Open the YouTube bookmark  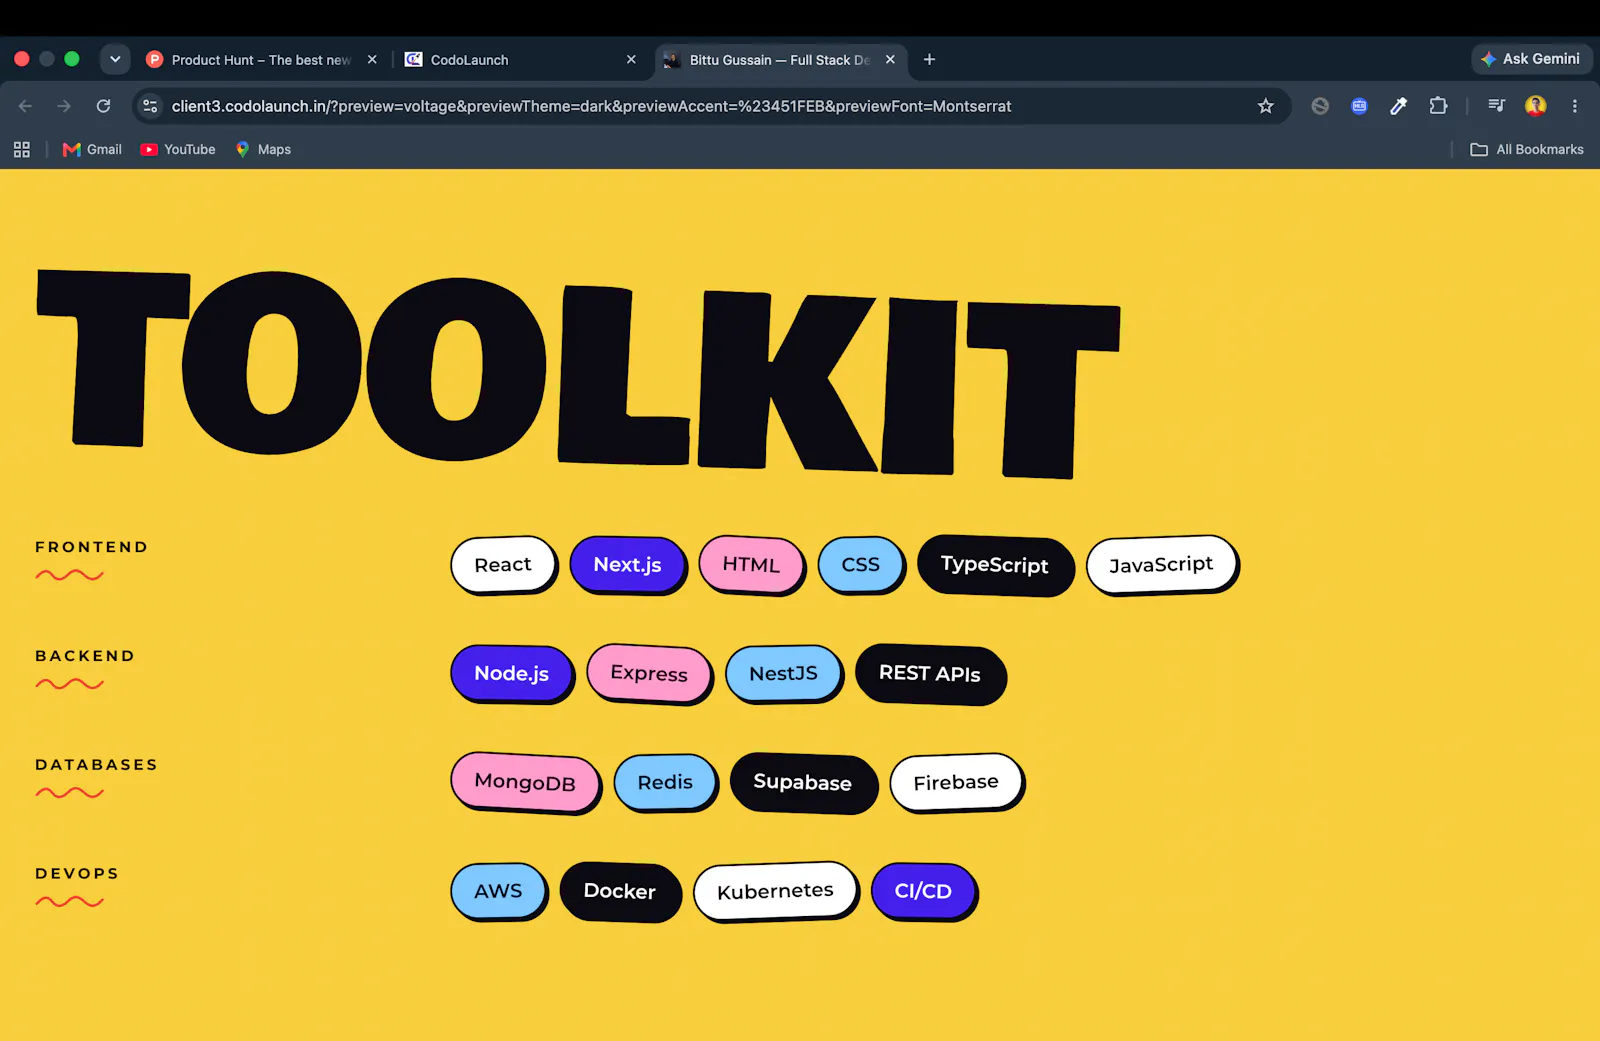(178, 149)
